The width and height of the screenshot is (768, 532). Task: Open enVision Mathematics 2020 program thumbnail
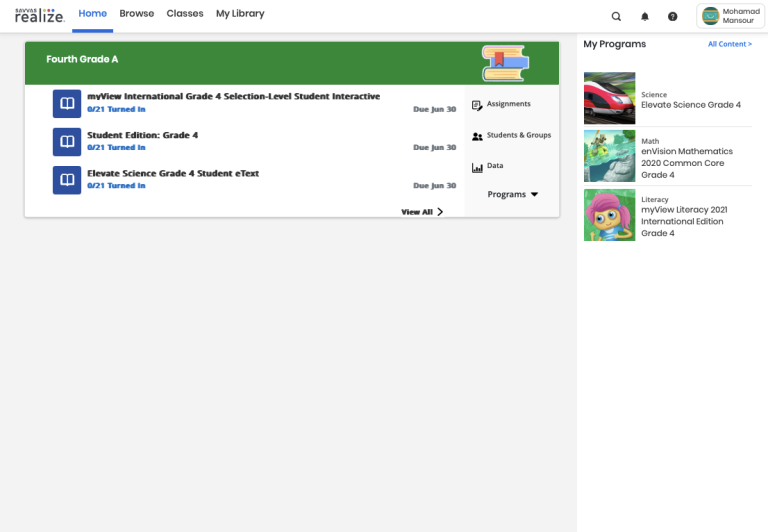pos(609,155)
